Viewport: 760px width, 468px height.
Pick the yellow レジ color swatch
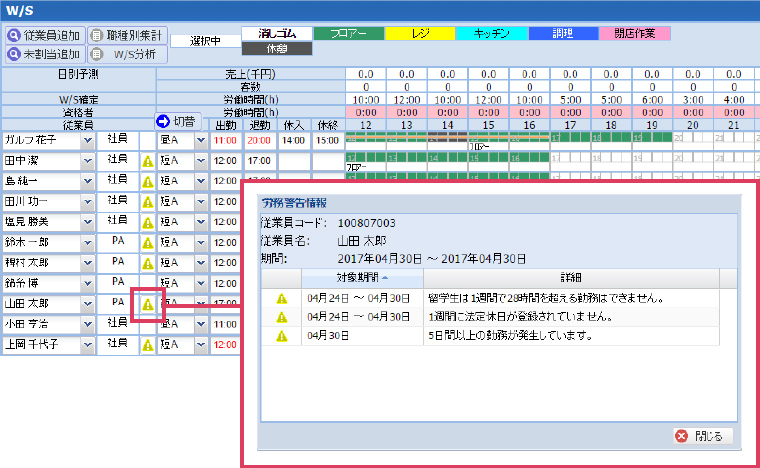(420, 33)
